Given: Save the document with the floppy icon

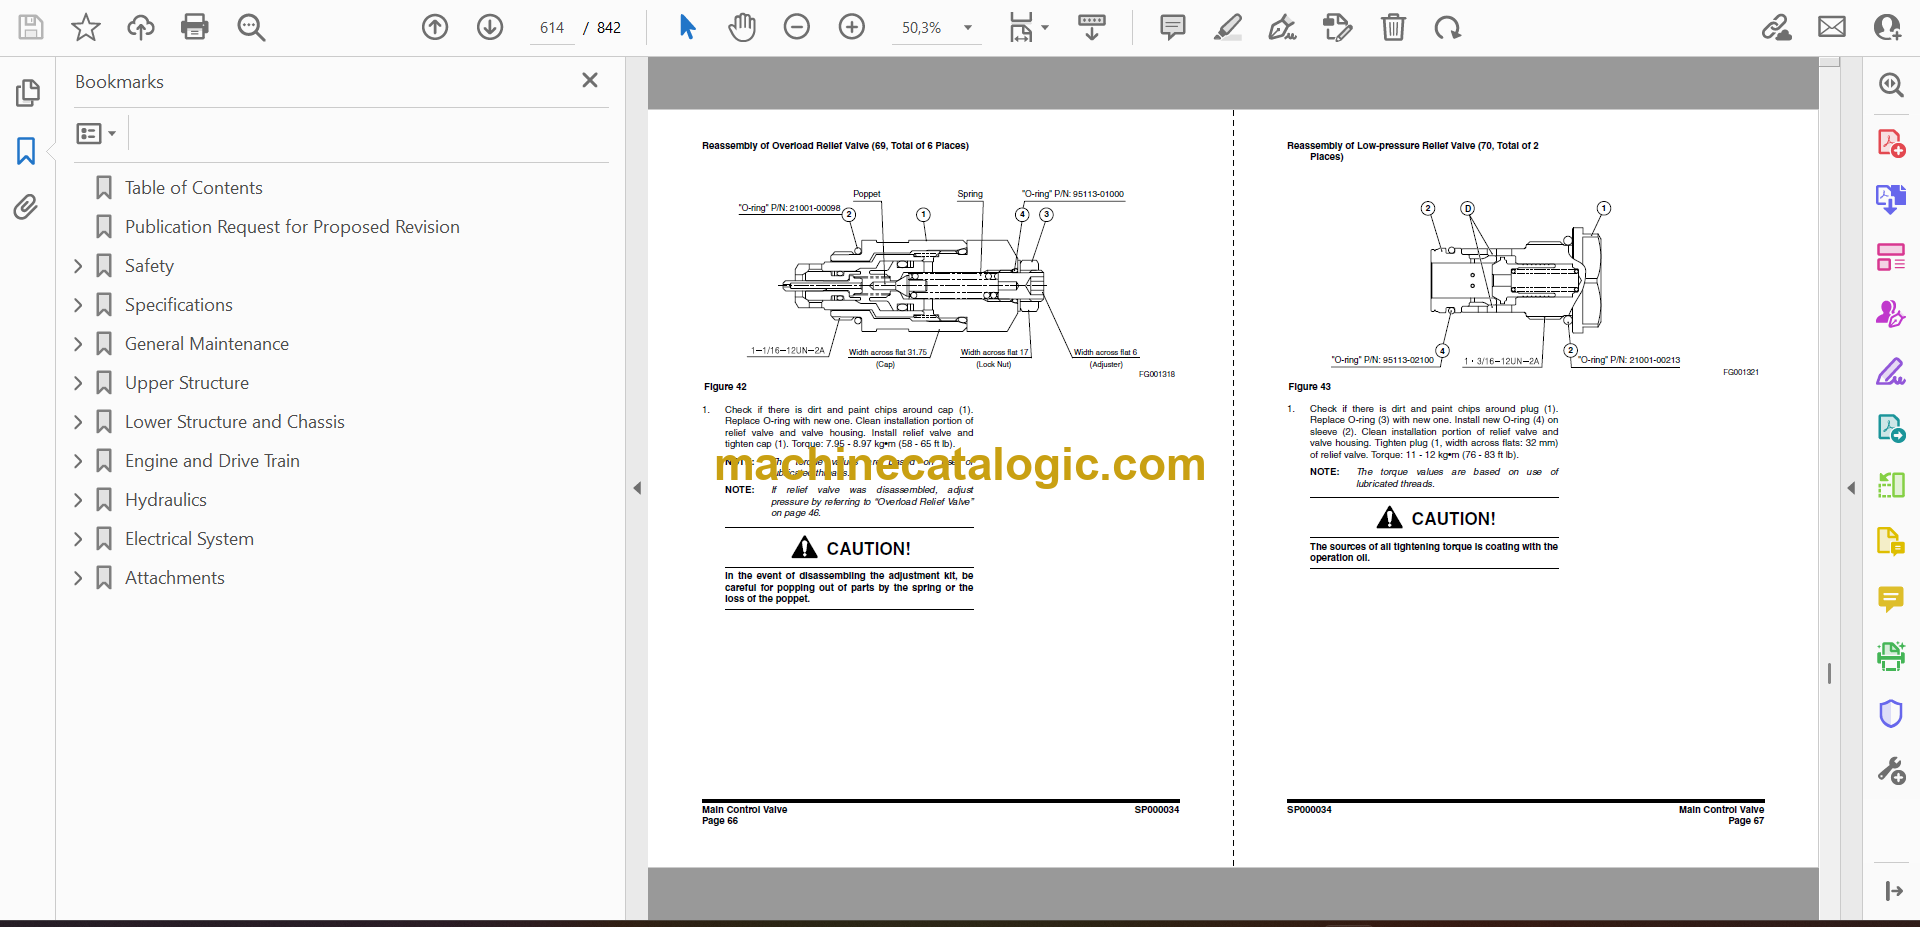Looking at the screenshot, I should click(31, 27).
